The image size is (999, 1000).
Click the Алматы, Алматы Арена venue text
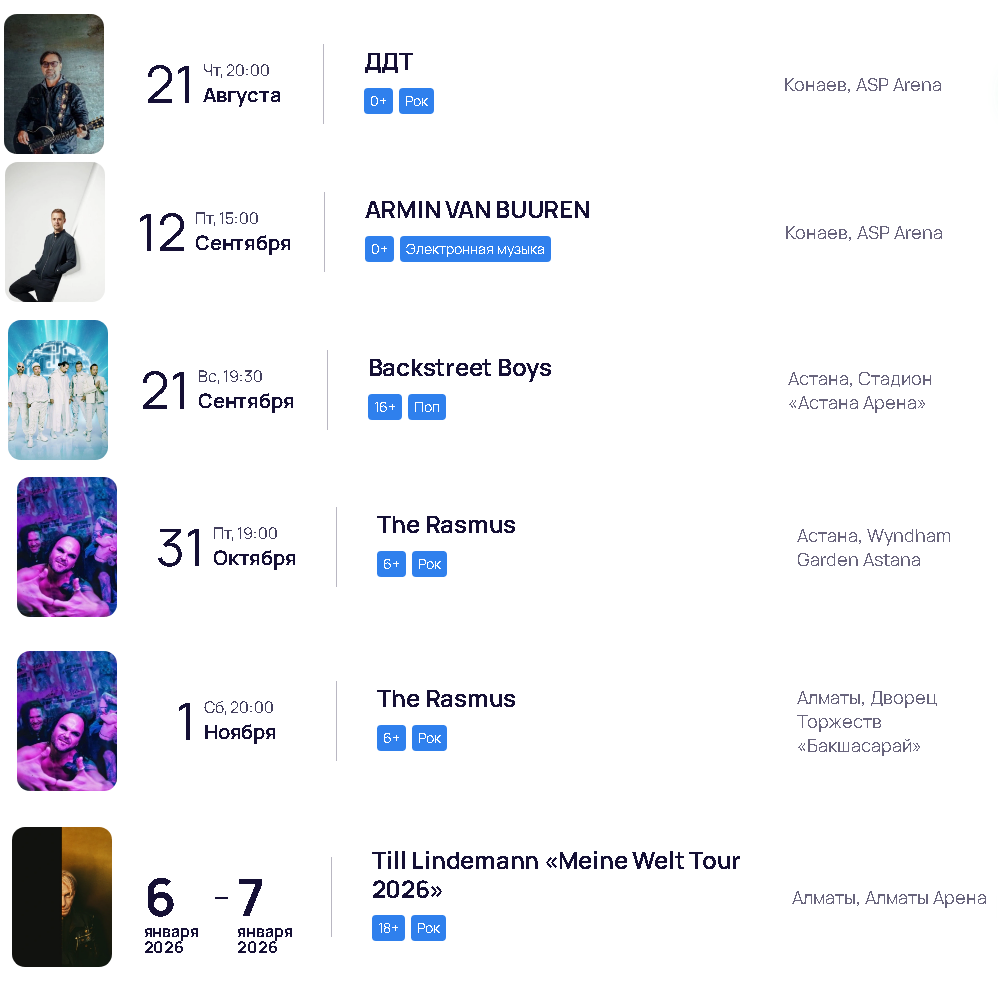[x=889, y=898]
